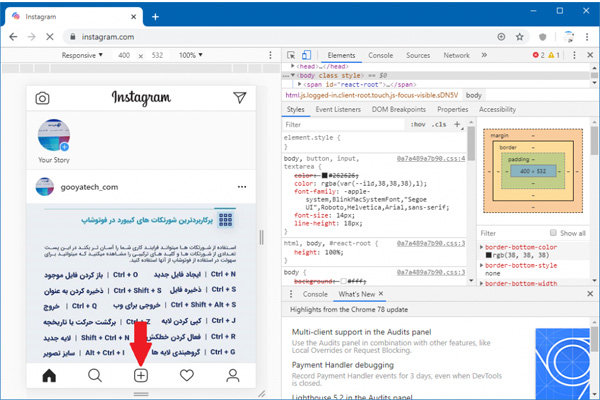The width and height of the screenshot is (600, 400).
Task: Click the Your Story avatar
Action: (54, 135)
